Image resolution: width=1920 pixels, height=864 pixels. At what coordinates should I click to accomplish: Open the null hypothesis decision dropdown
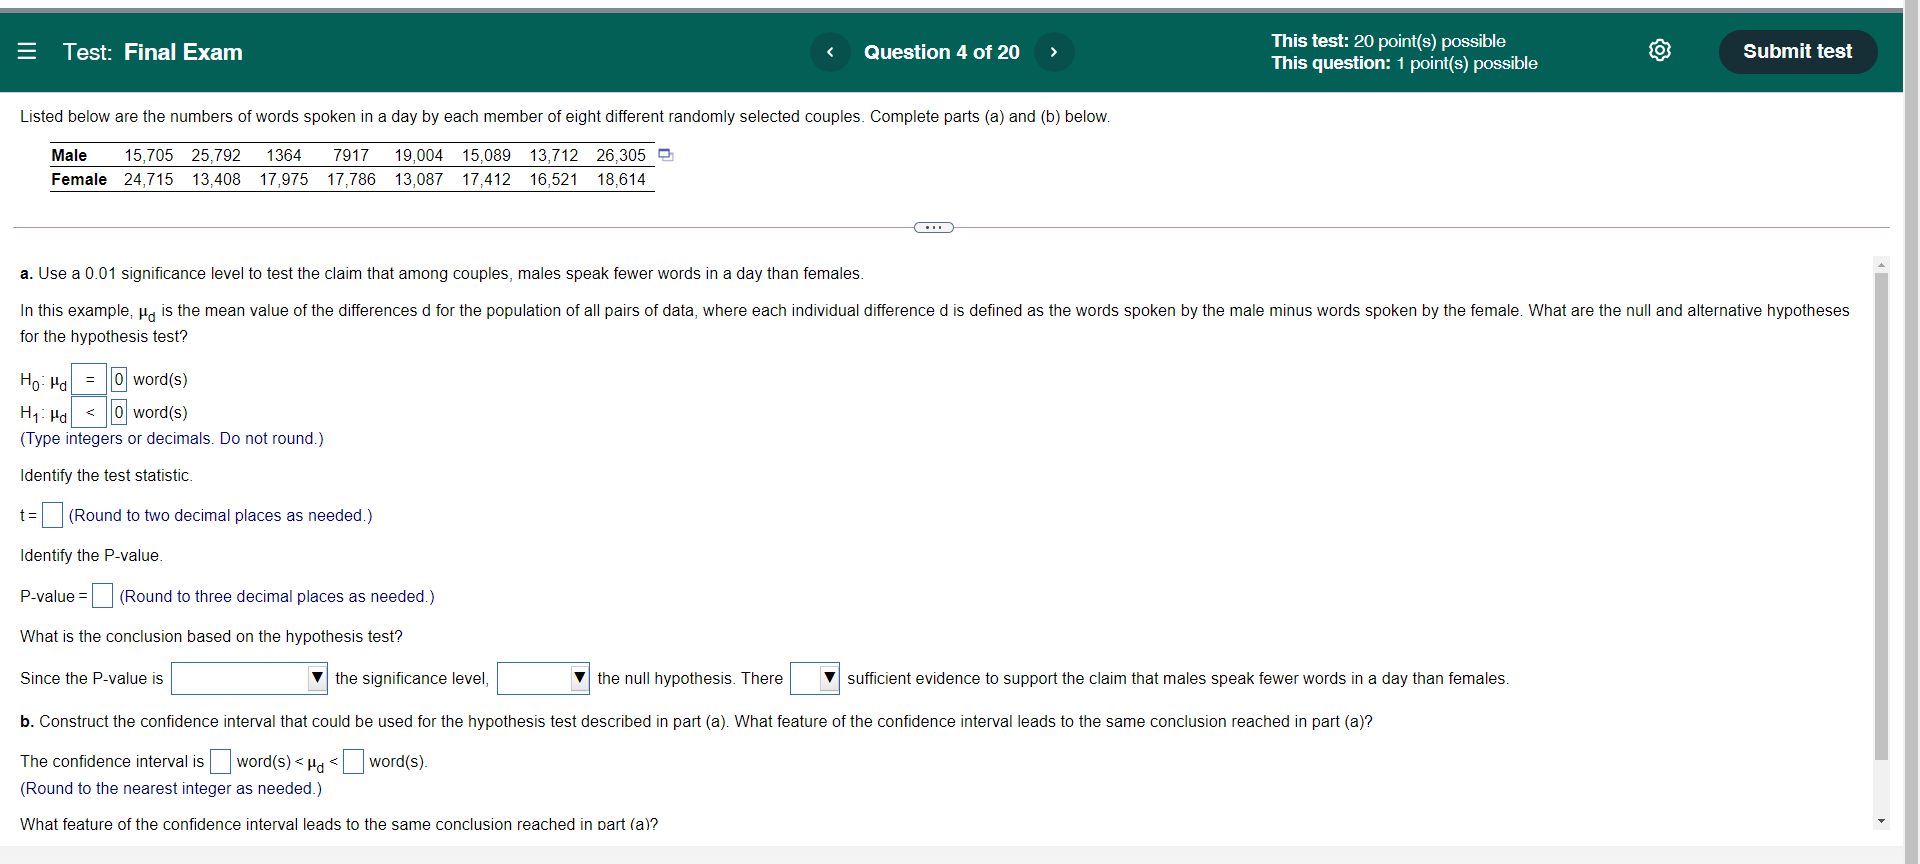[x=543, y=678]
